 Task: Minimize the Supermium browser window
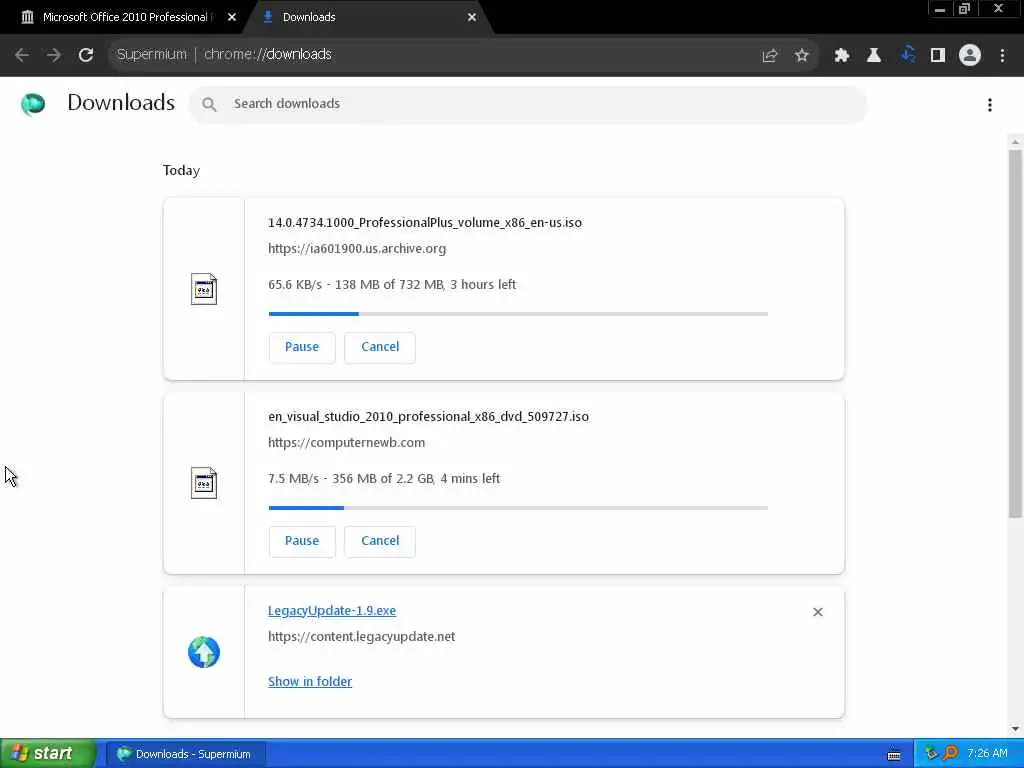[940, 9]
